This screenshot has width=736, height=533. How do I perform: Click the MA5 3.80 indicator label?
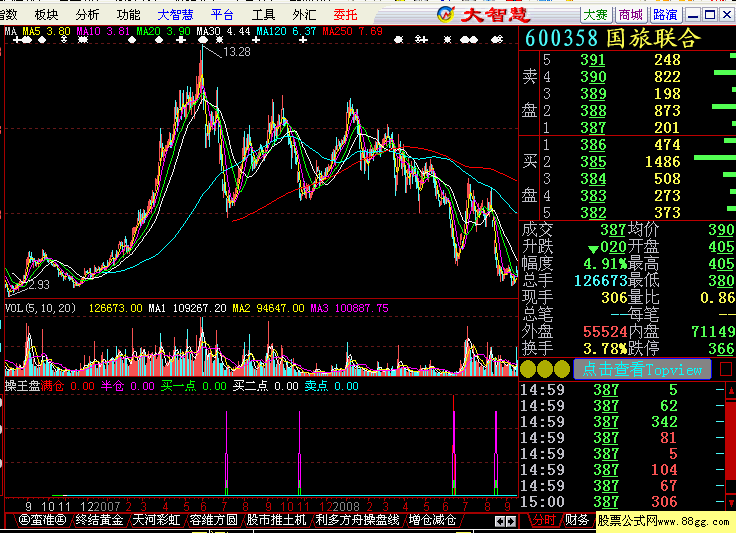(x=46, y=31)
